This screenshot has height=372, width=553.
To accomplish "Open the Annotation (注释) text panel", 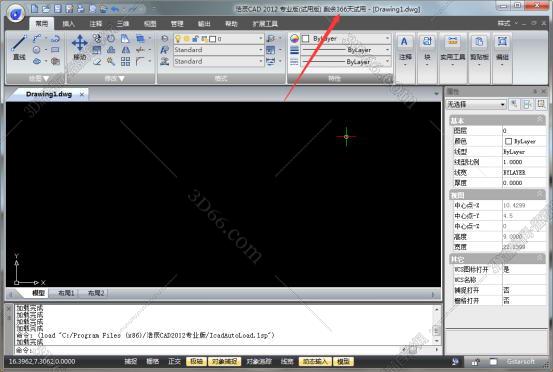I will click(405, 51).
